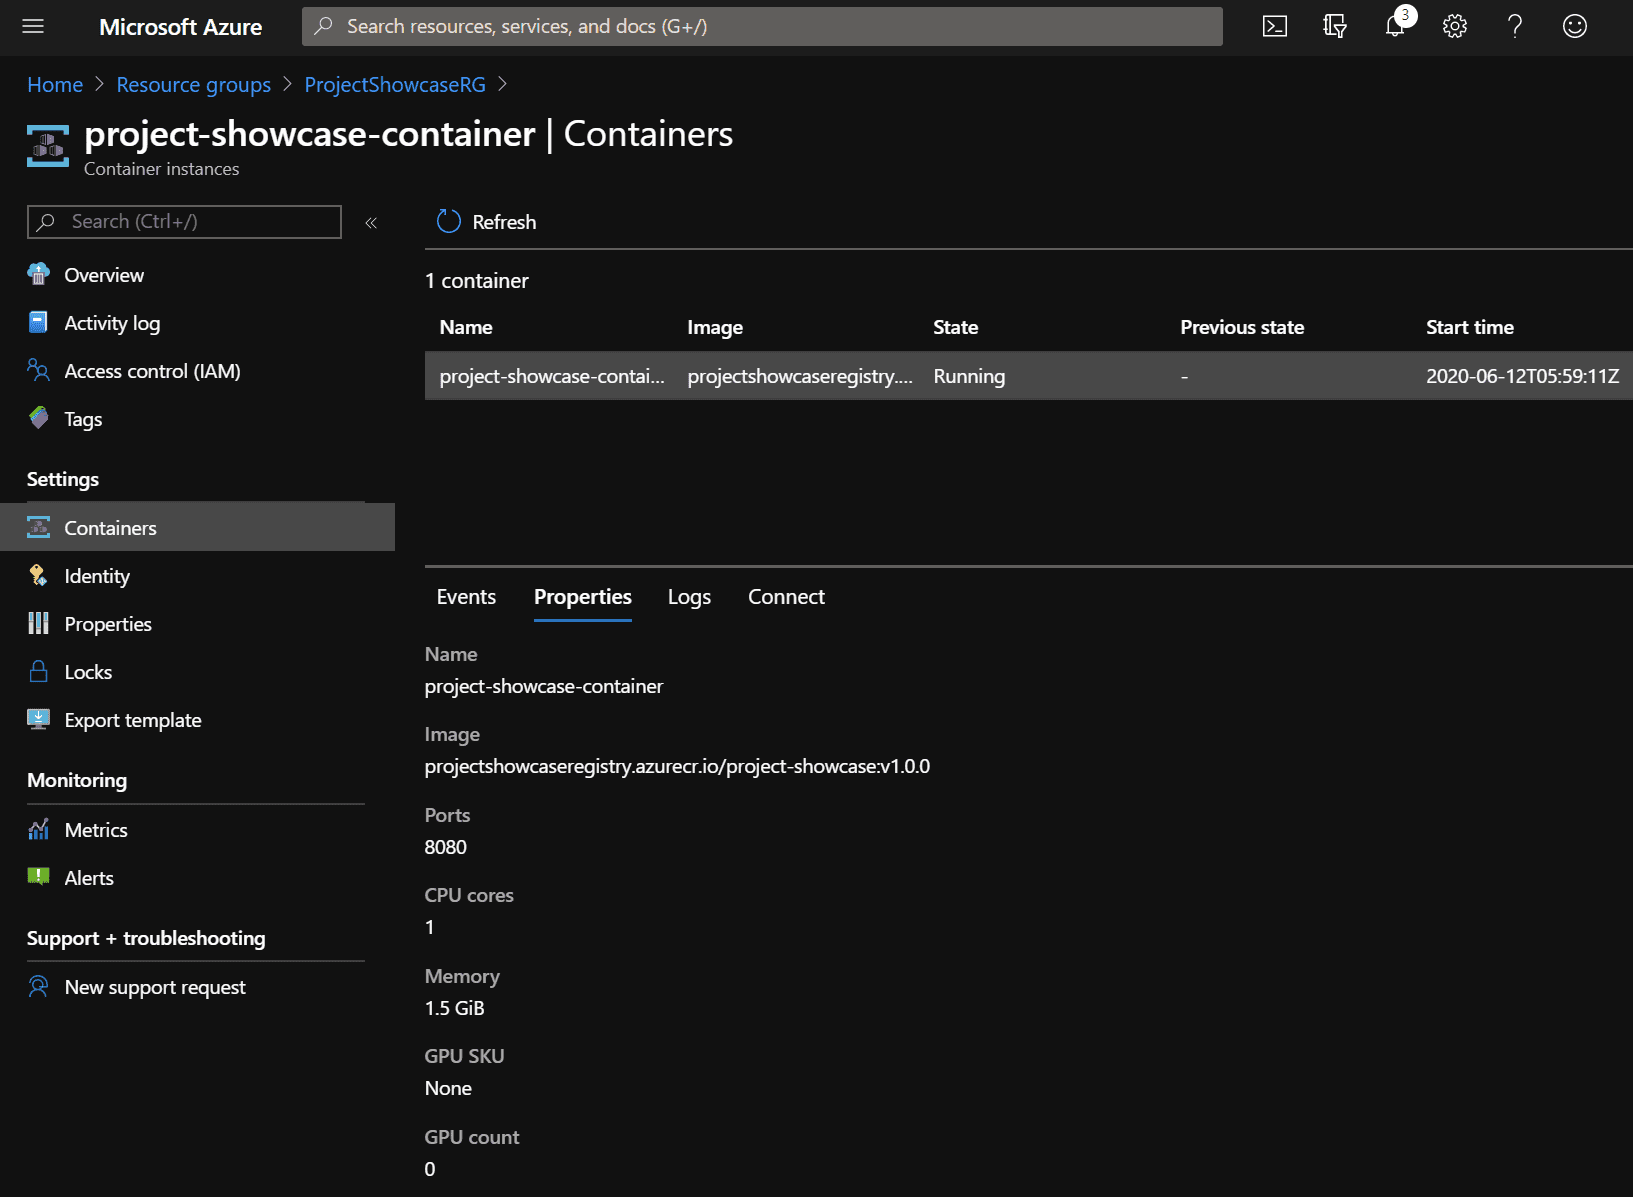Click the Memory value 1.5 GiB
The height and width of the screenshot is (1197, 1633).
tap(454, 1008)
